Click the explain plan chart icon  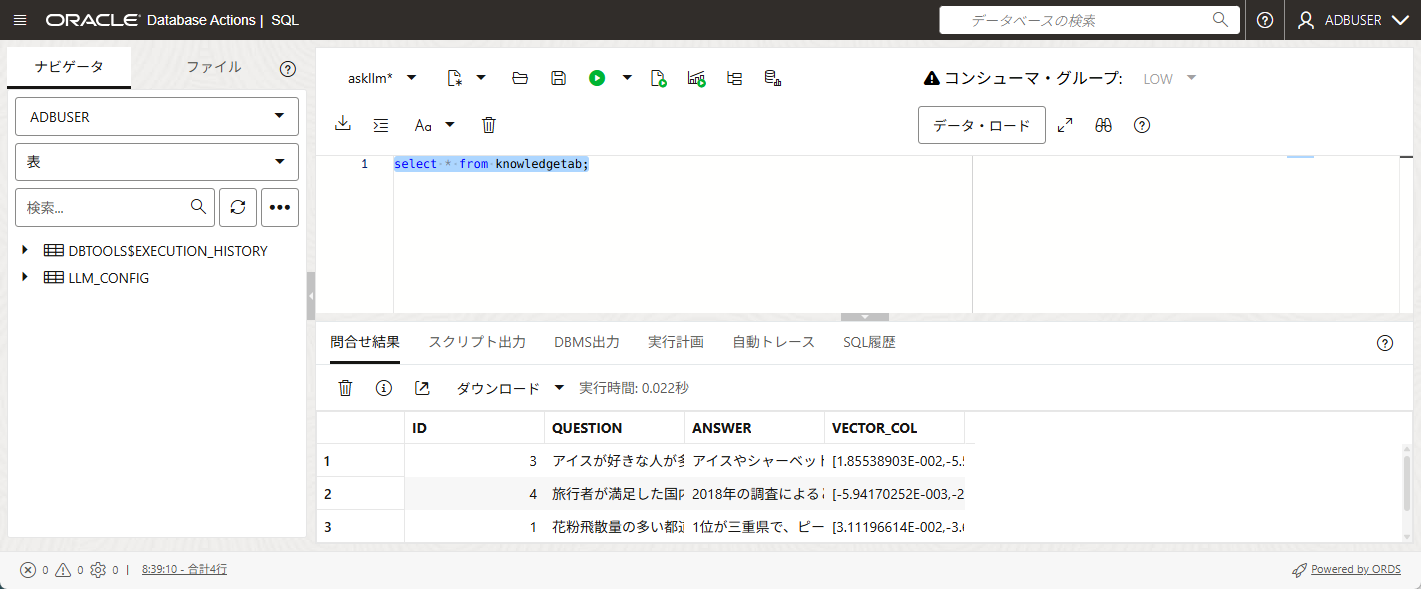(697, 78)
